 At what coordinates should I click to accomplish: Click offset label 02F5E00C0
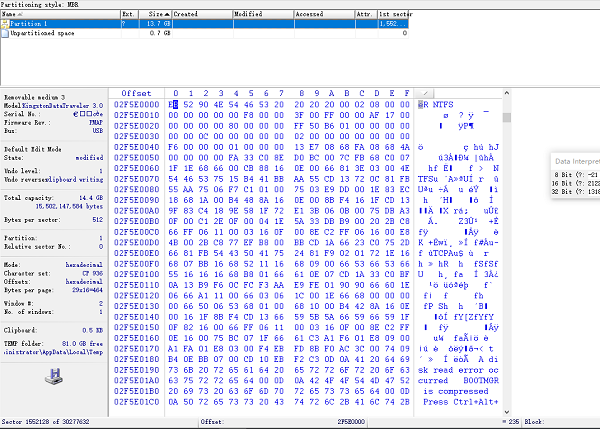(137, 232)
